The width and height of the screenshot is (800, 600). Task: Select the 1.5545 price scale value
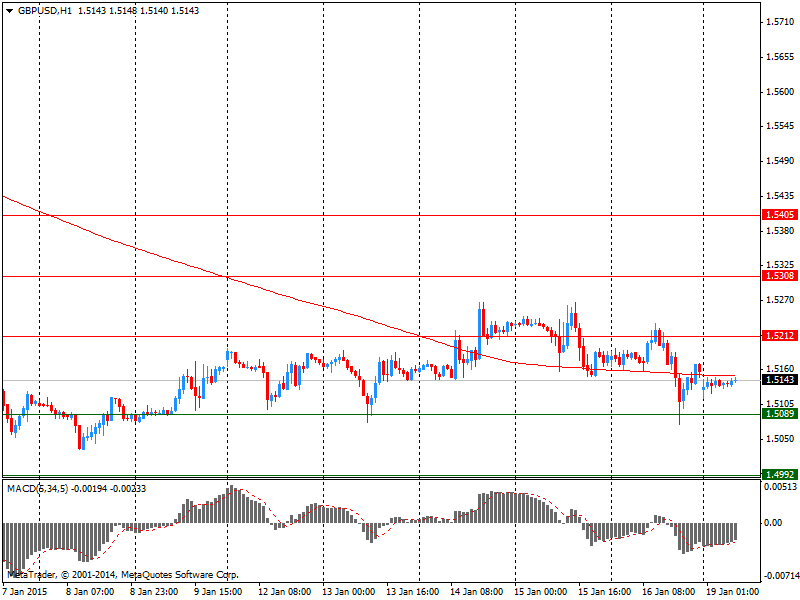click(781, 126)
